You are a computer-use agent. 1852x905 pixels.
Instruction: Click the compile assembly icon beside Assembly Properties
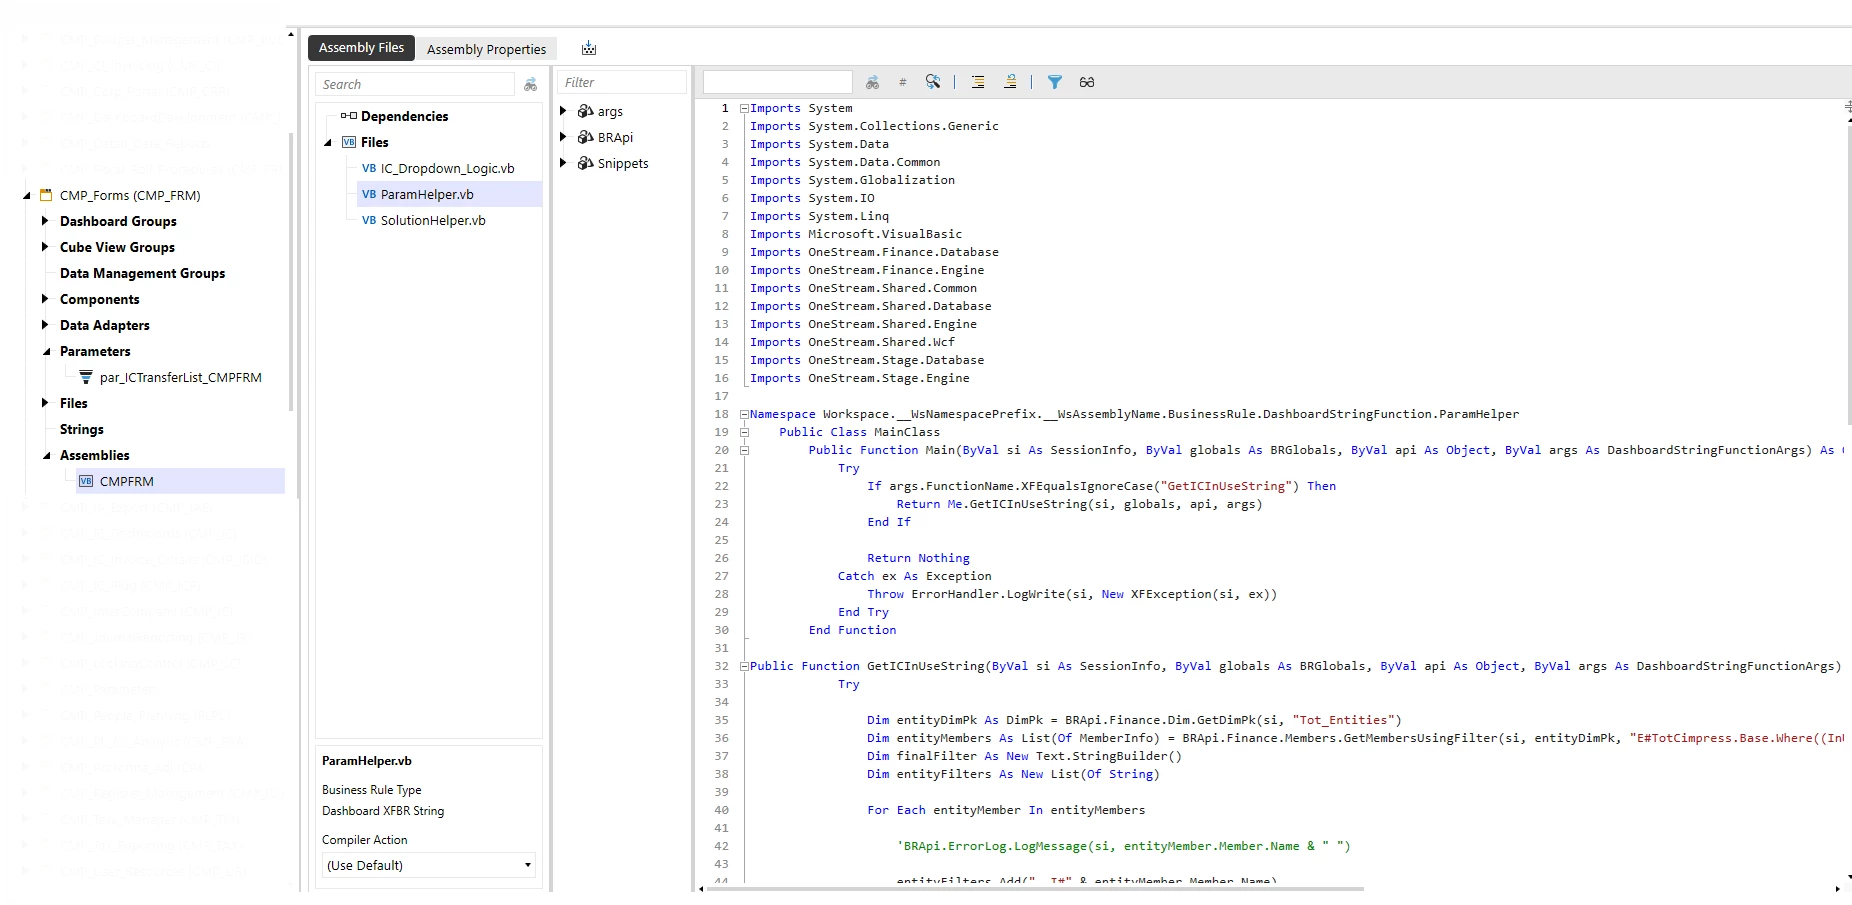tap(589, 48)
